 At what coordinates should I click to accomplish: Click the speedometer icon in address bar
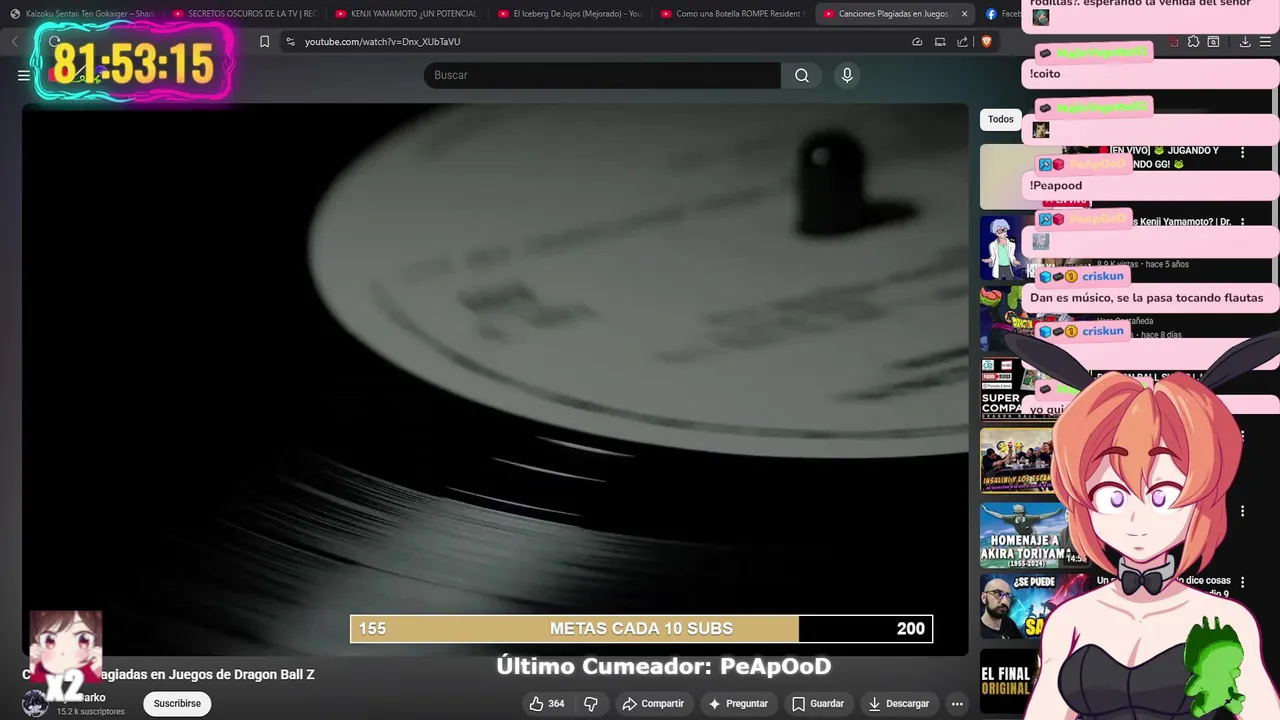(x=917, y=41)
